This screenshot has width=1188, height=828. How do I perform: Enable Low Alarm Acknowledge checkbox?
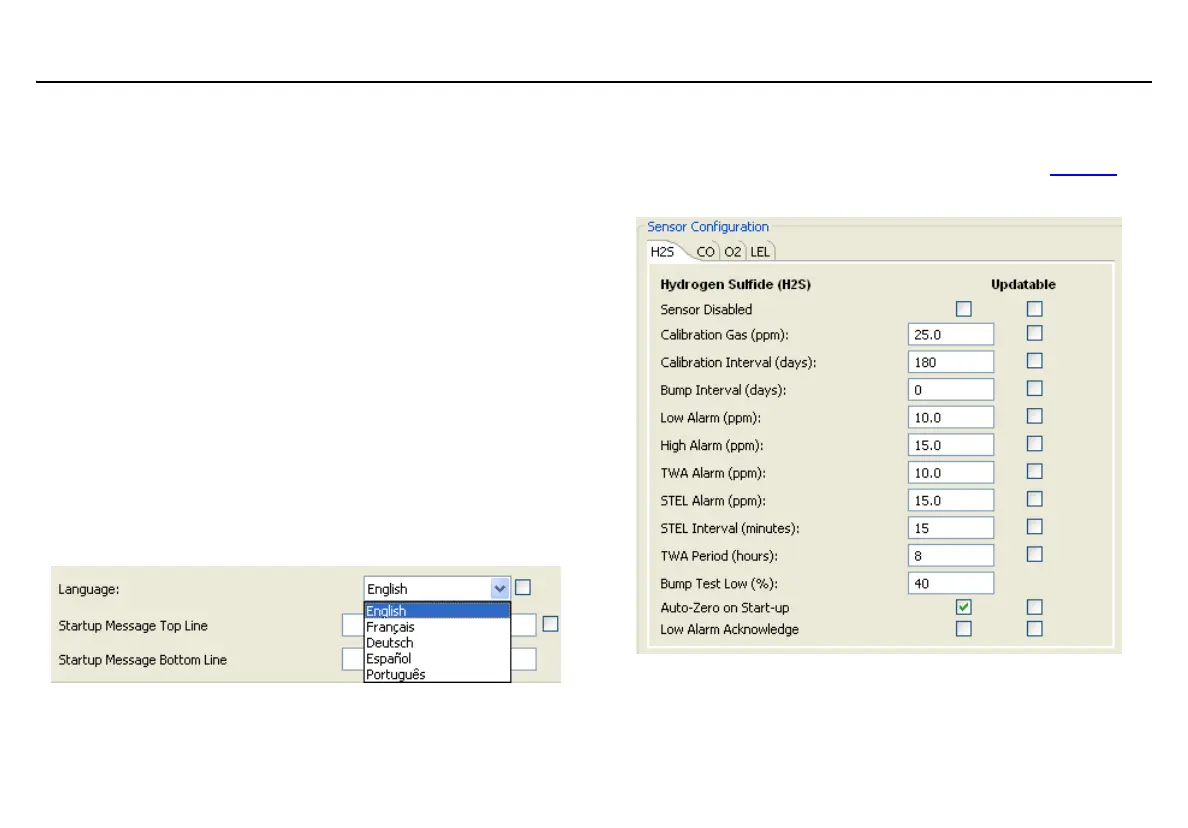(964, 629)
